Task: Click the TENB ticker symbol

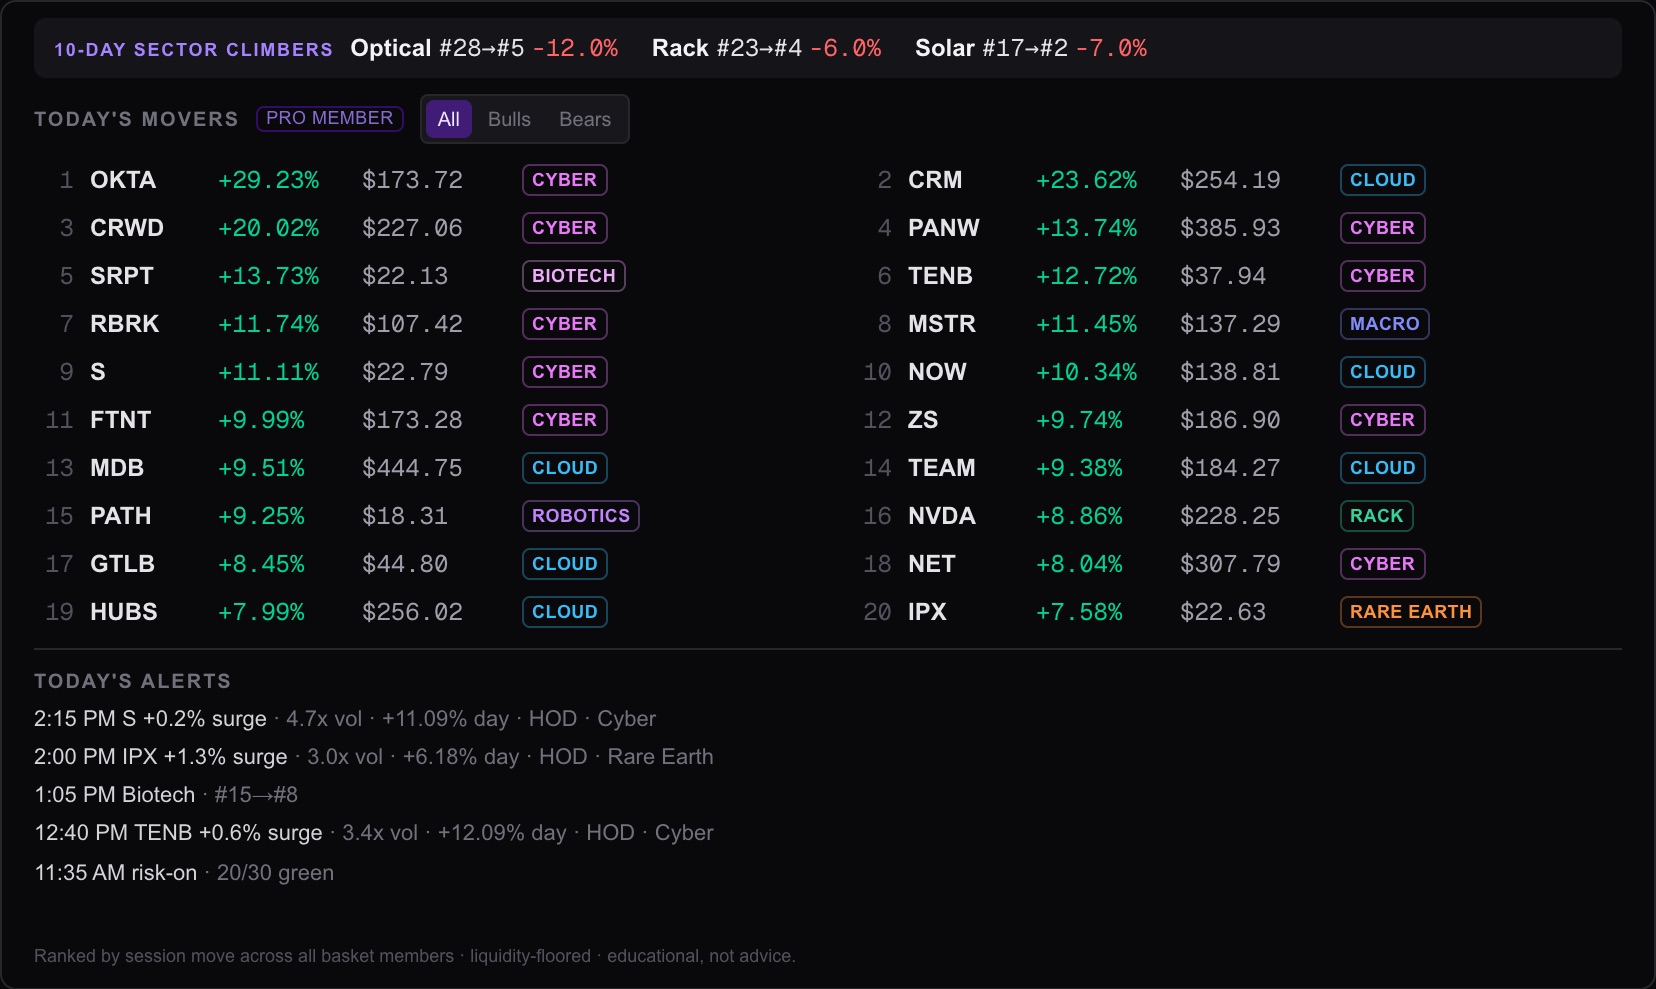Action: pyautogui.click(x=940, y=276)
